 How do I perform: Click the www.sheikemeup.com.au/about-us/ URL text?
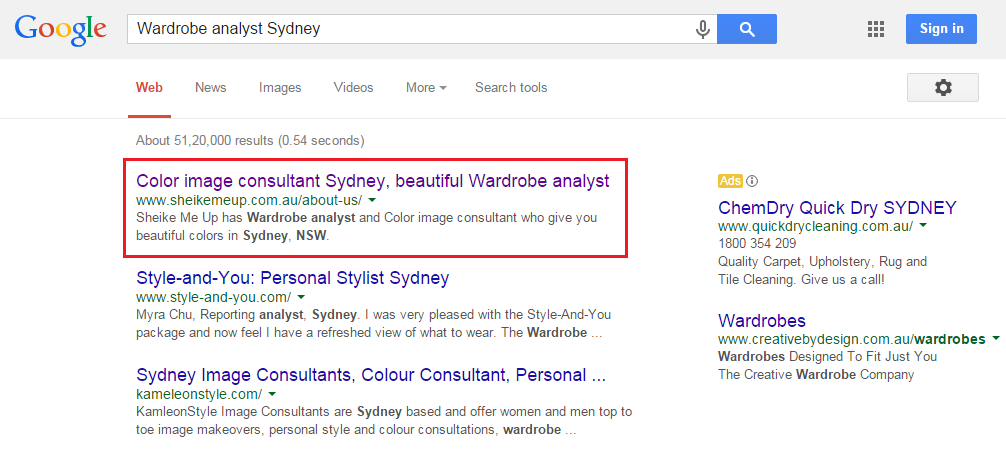pyautogui.click(x=249, y=199)
